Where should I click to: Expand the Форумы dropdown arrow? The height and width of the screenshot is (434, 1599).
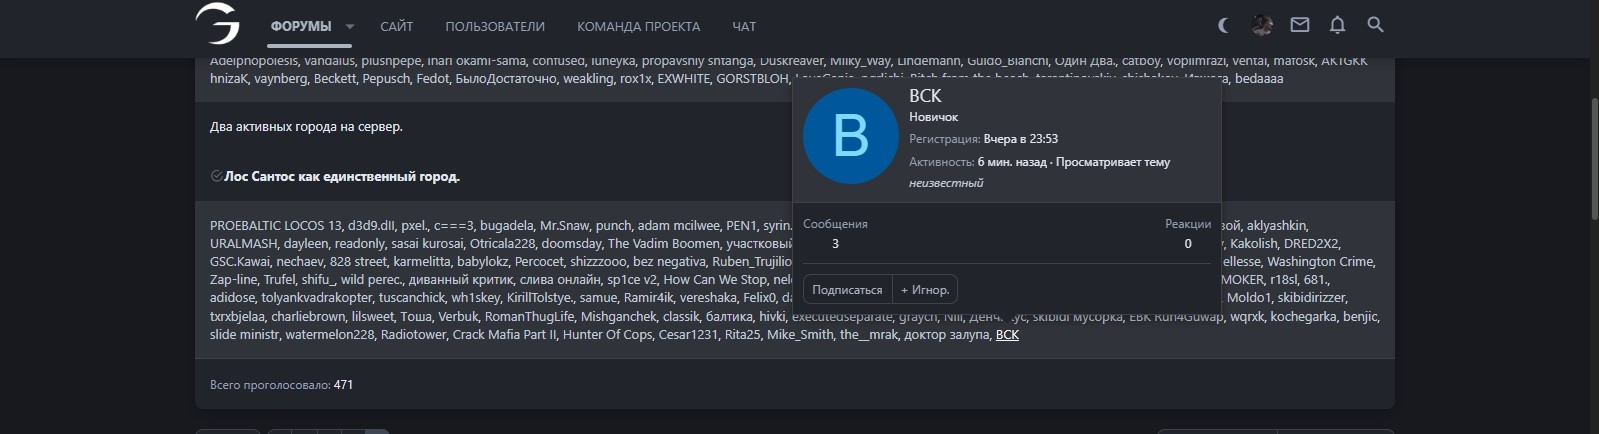click(350, 27)
